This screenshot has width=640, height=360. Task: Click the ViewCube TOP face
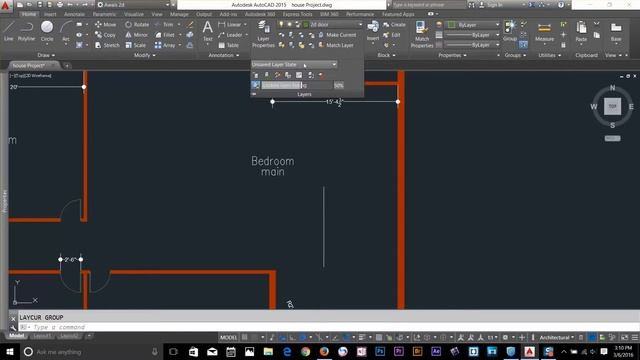[x=612, y=106]
